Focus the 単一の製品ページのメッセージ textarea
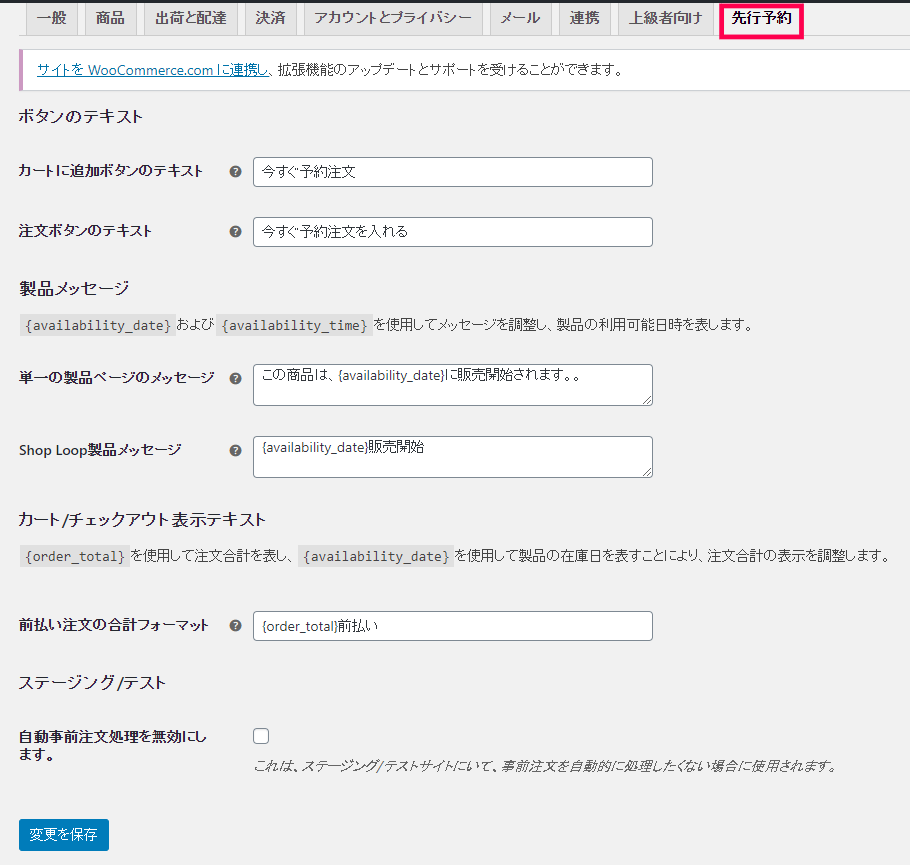Screen dimensions: 910x865 (x=452, y=384)
